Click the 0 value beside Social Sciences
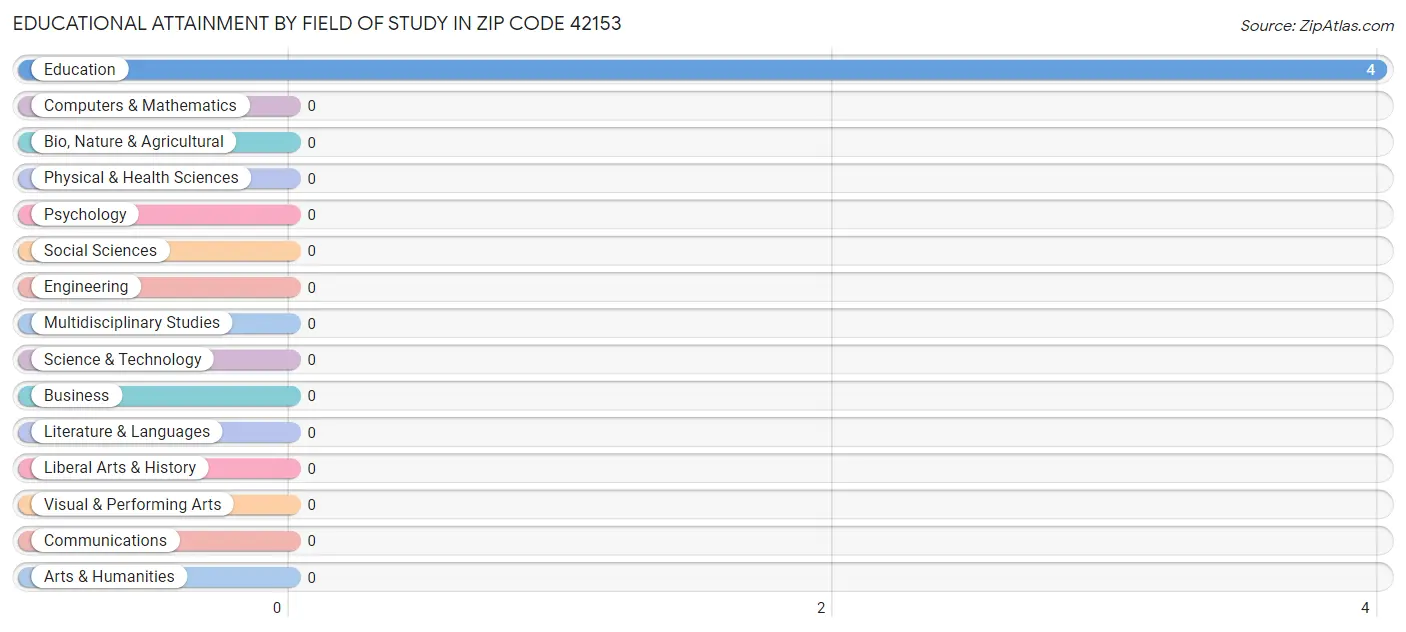Image resolution: width=1406 pixels, height=632 pixels. 312,251
